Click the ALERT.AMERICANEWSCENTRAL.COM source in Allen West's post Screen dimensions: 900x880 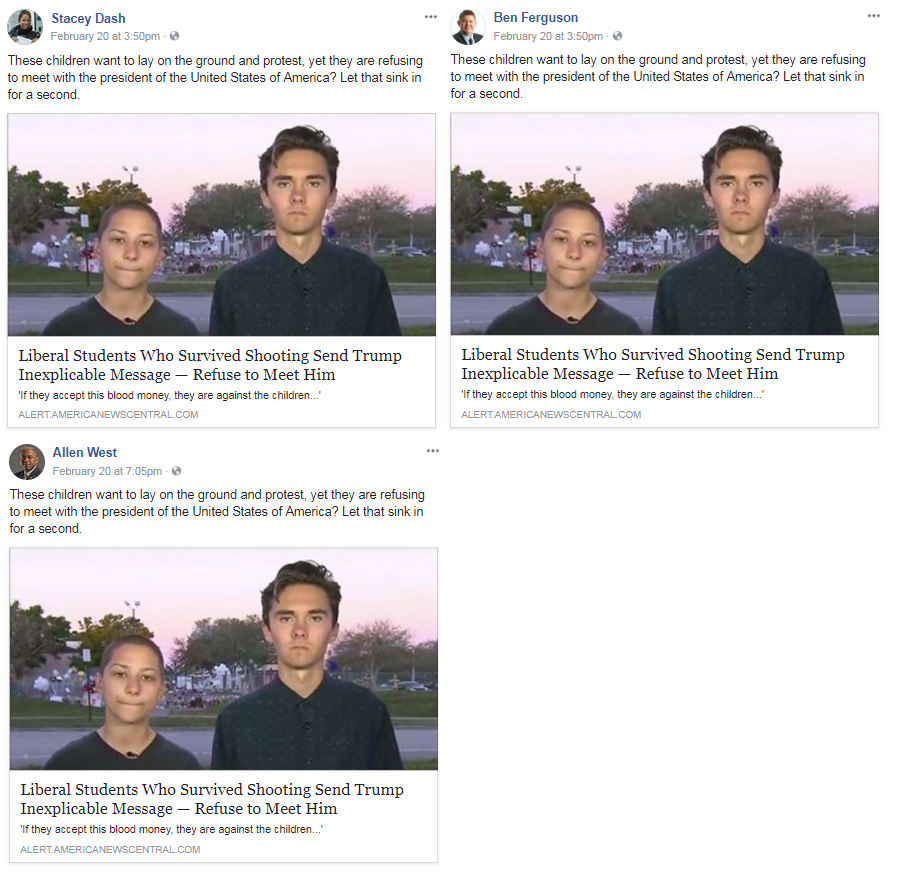(x=110, y=850)
